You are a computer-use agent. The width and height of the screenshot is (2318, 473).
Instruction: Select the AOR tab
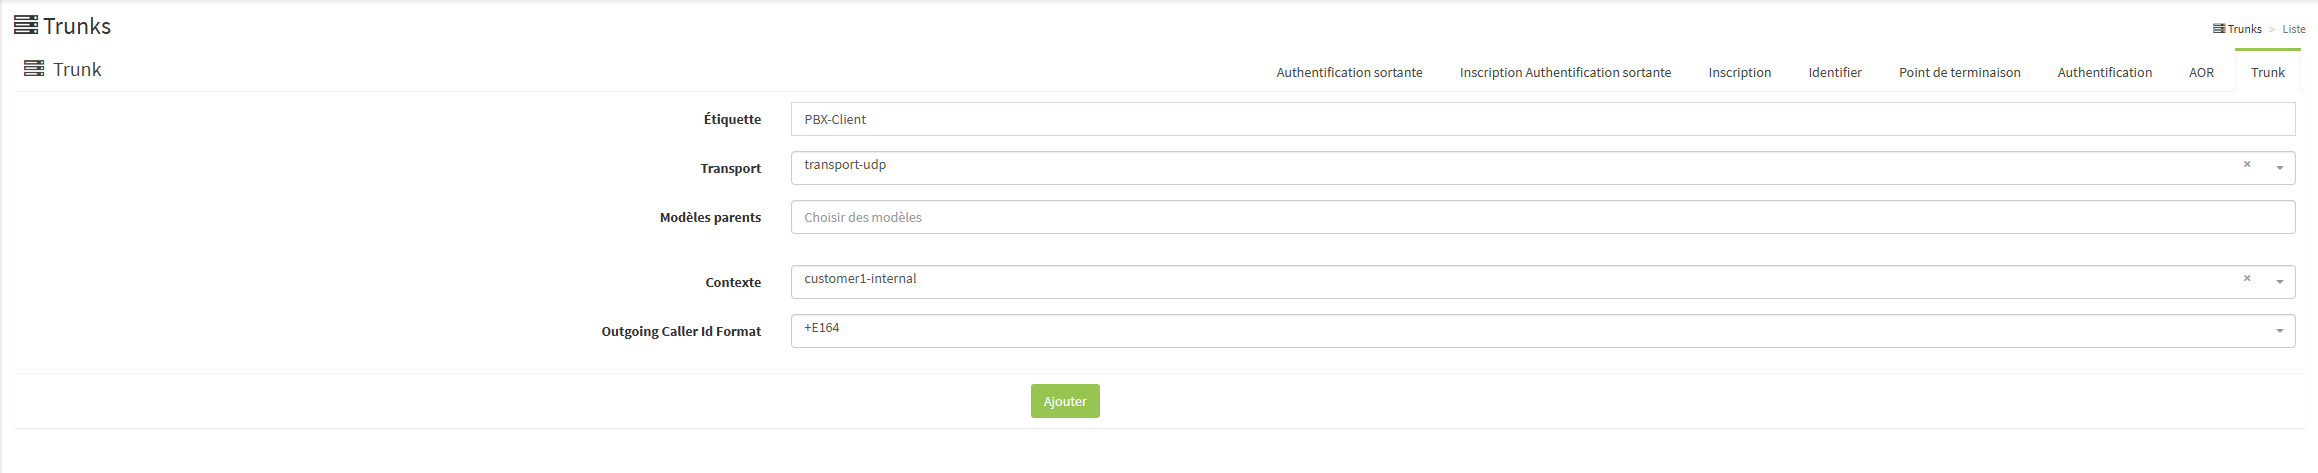coord(2201,72)
